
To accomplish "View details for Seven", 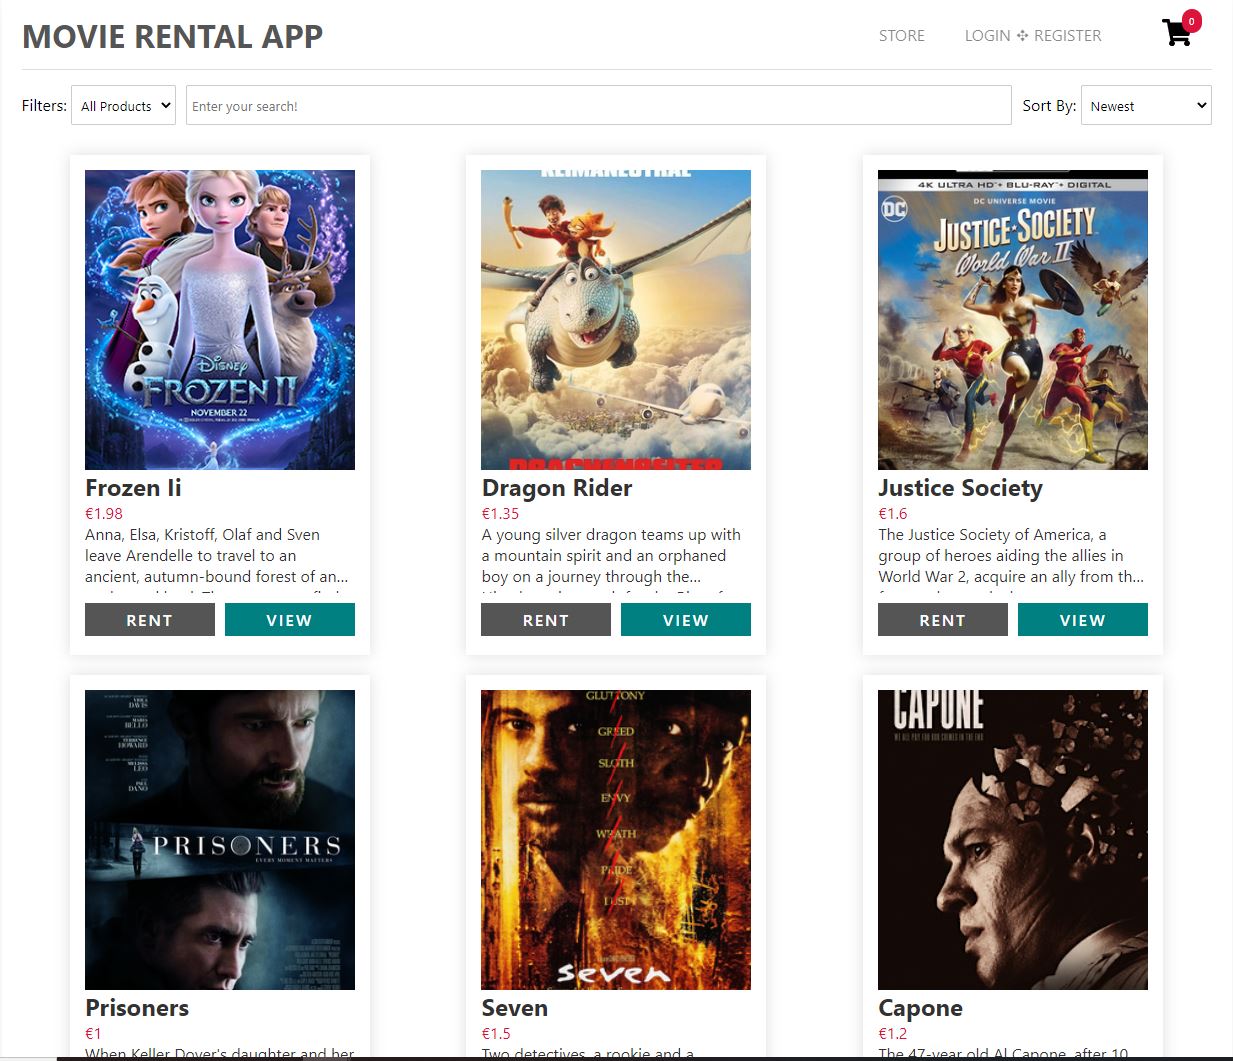I will point(686,1055).
